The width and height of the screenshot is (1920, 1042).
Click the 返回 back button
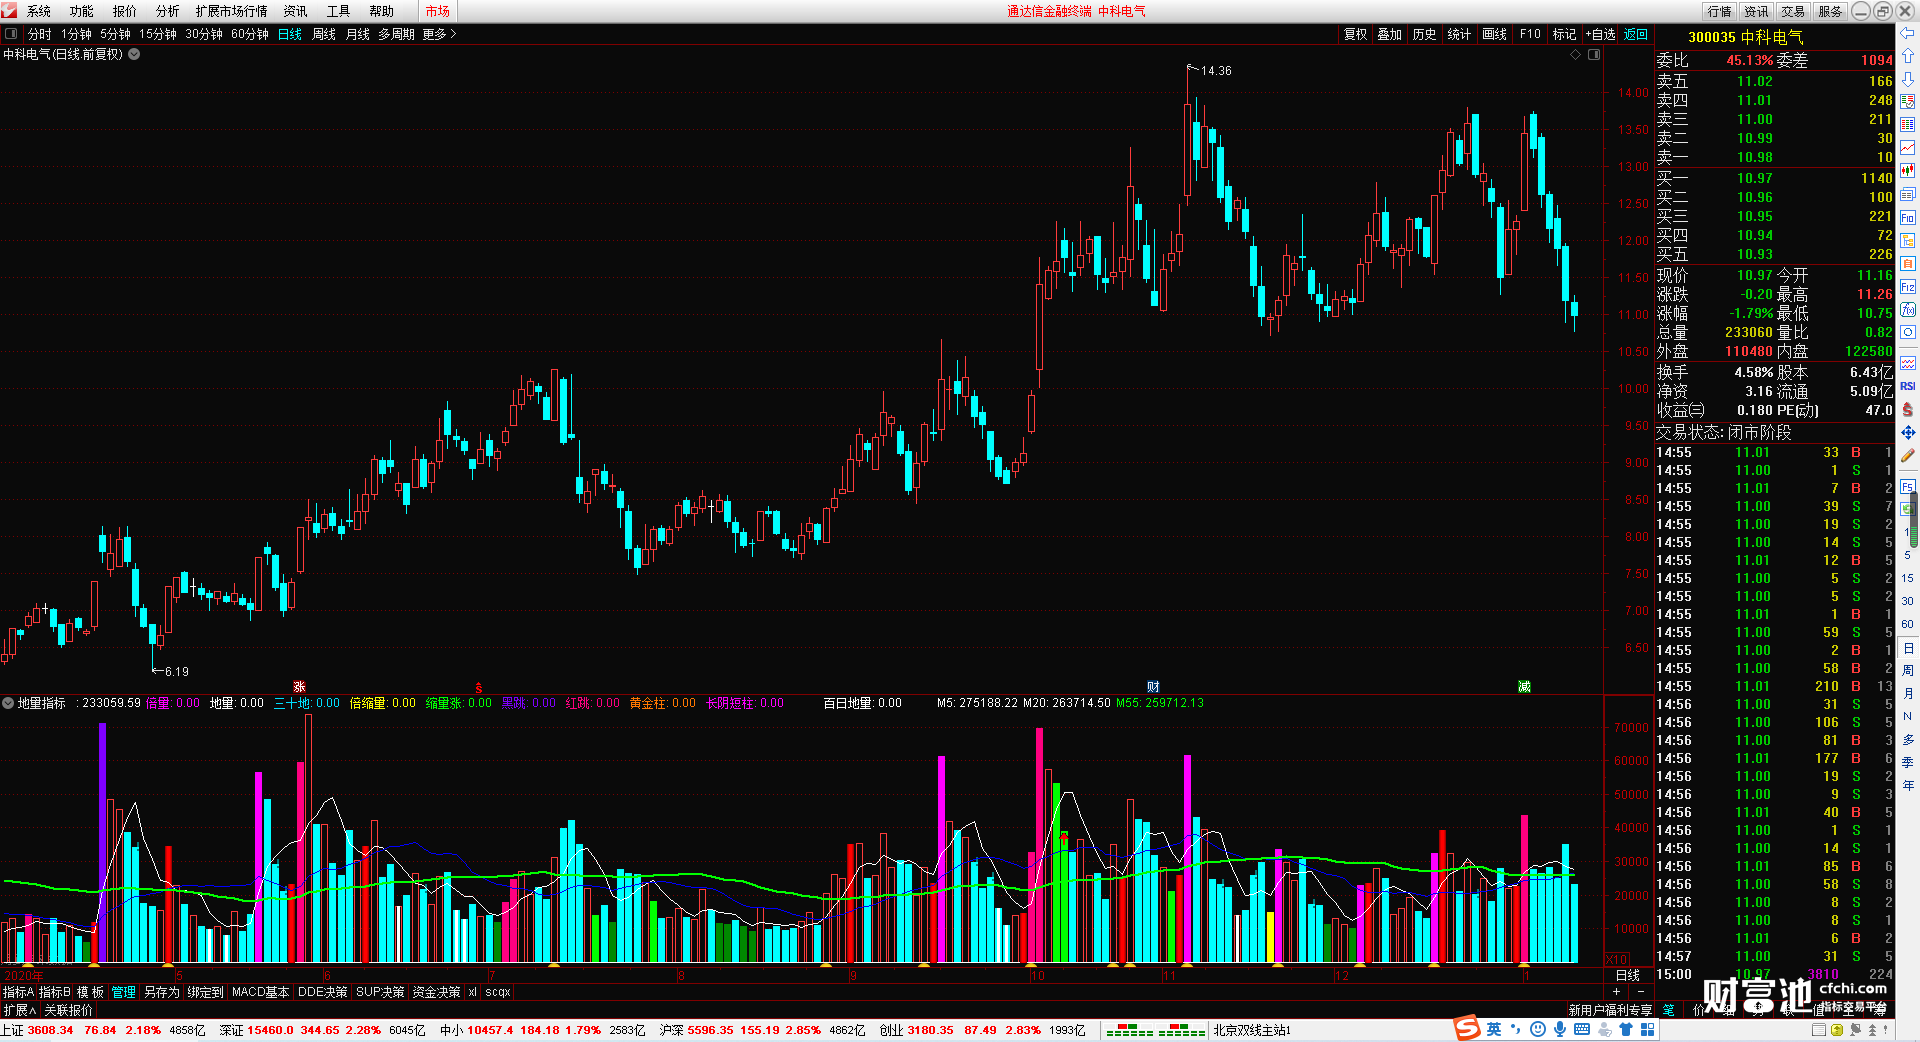click(1636, 34)
